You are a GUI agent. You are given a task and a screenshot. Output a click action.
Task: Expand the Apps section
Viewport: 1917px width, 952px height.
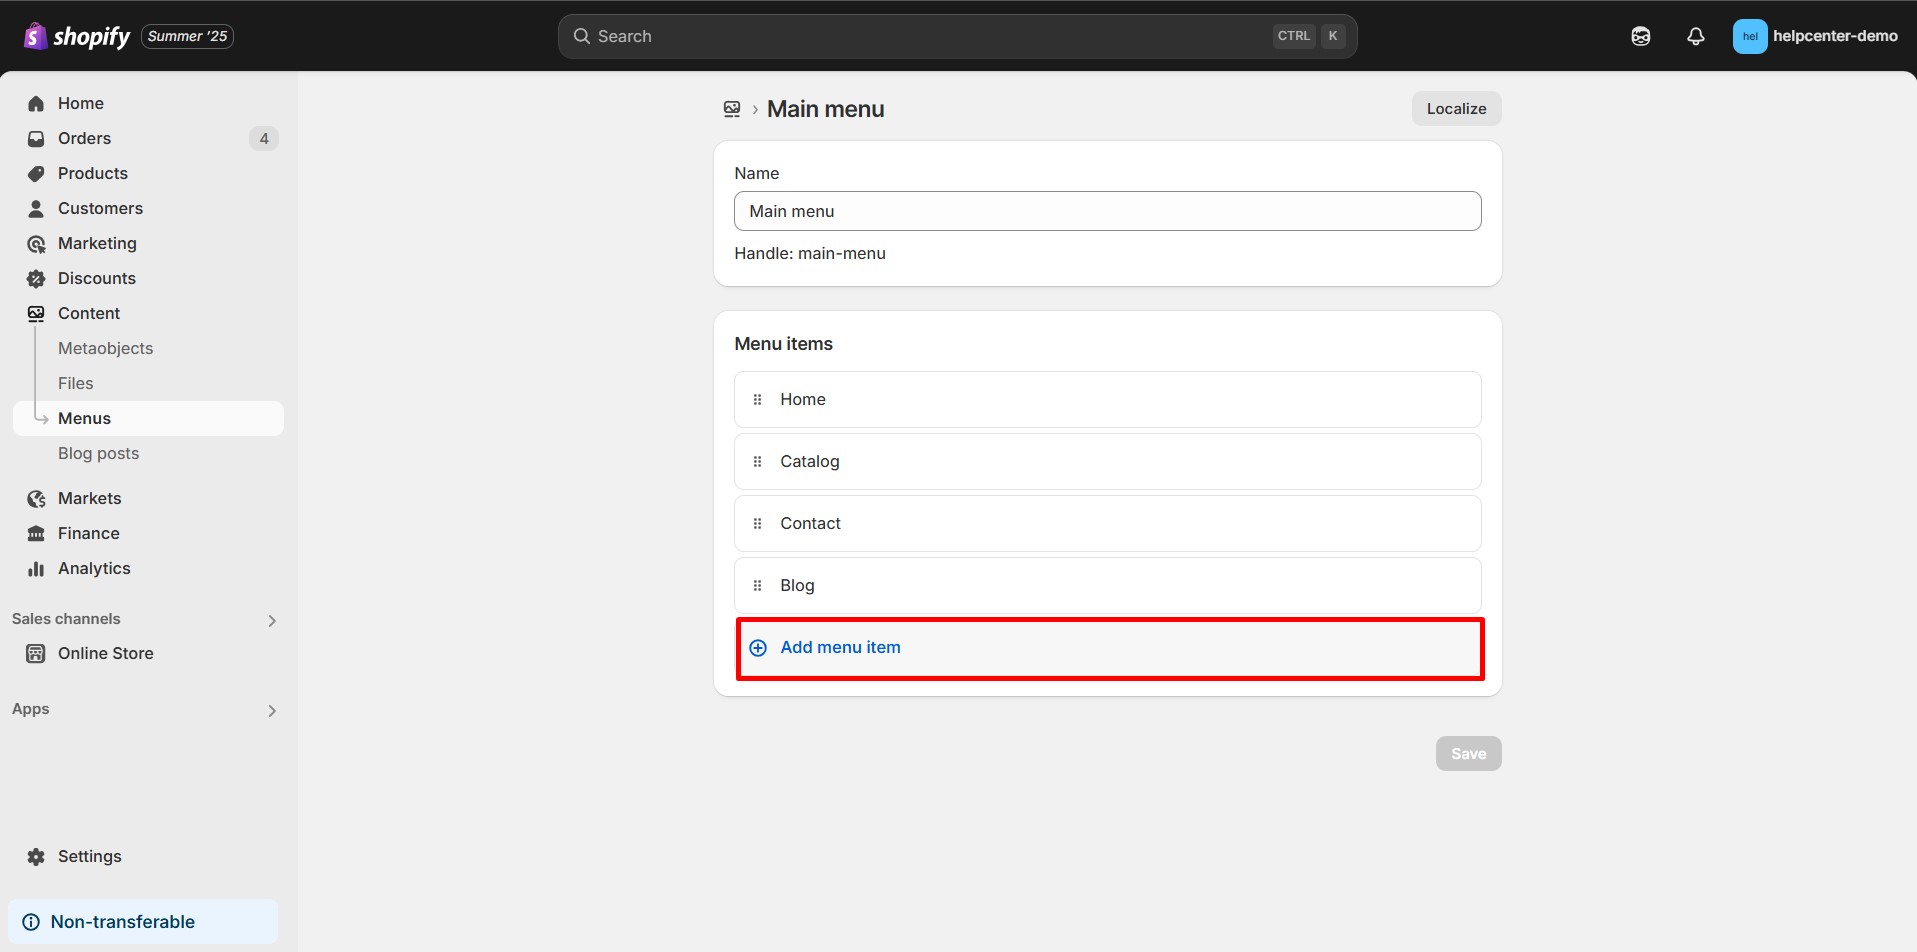(271, 710)
